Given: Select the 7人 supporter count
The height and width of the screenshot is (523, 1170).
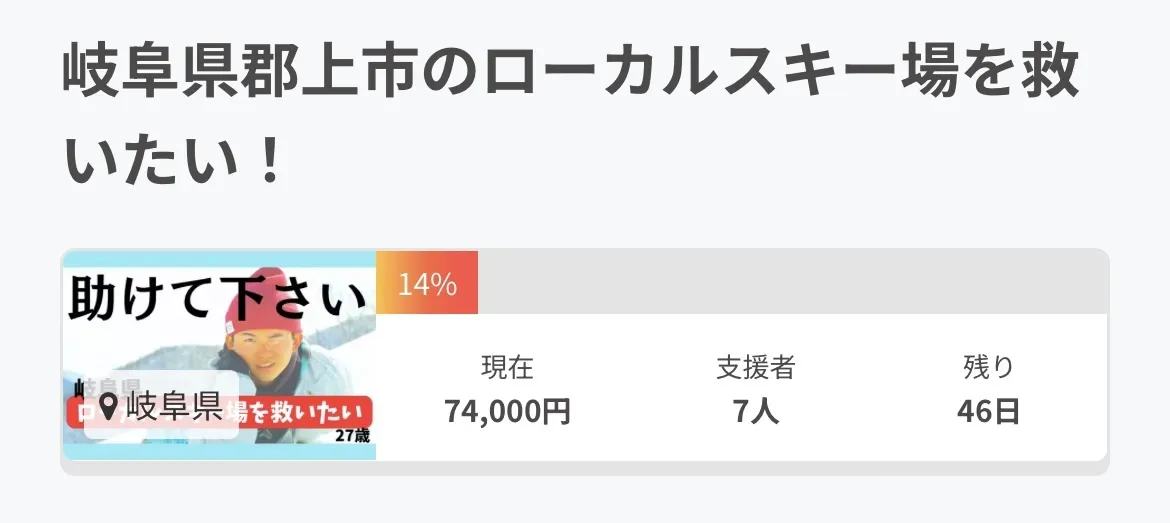Looking at the screenshot, I should pyautogui.click(x=755, y=411).
